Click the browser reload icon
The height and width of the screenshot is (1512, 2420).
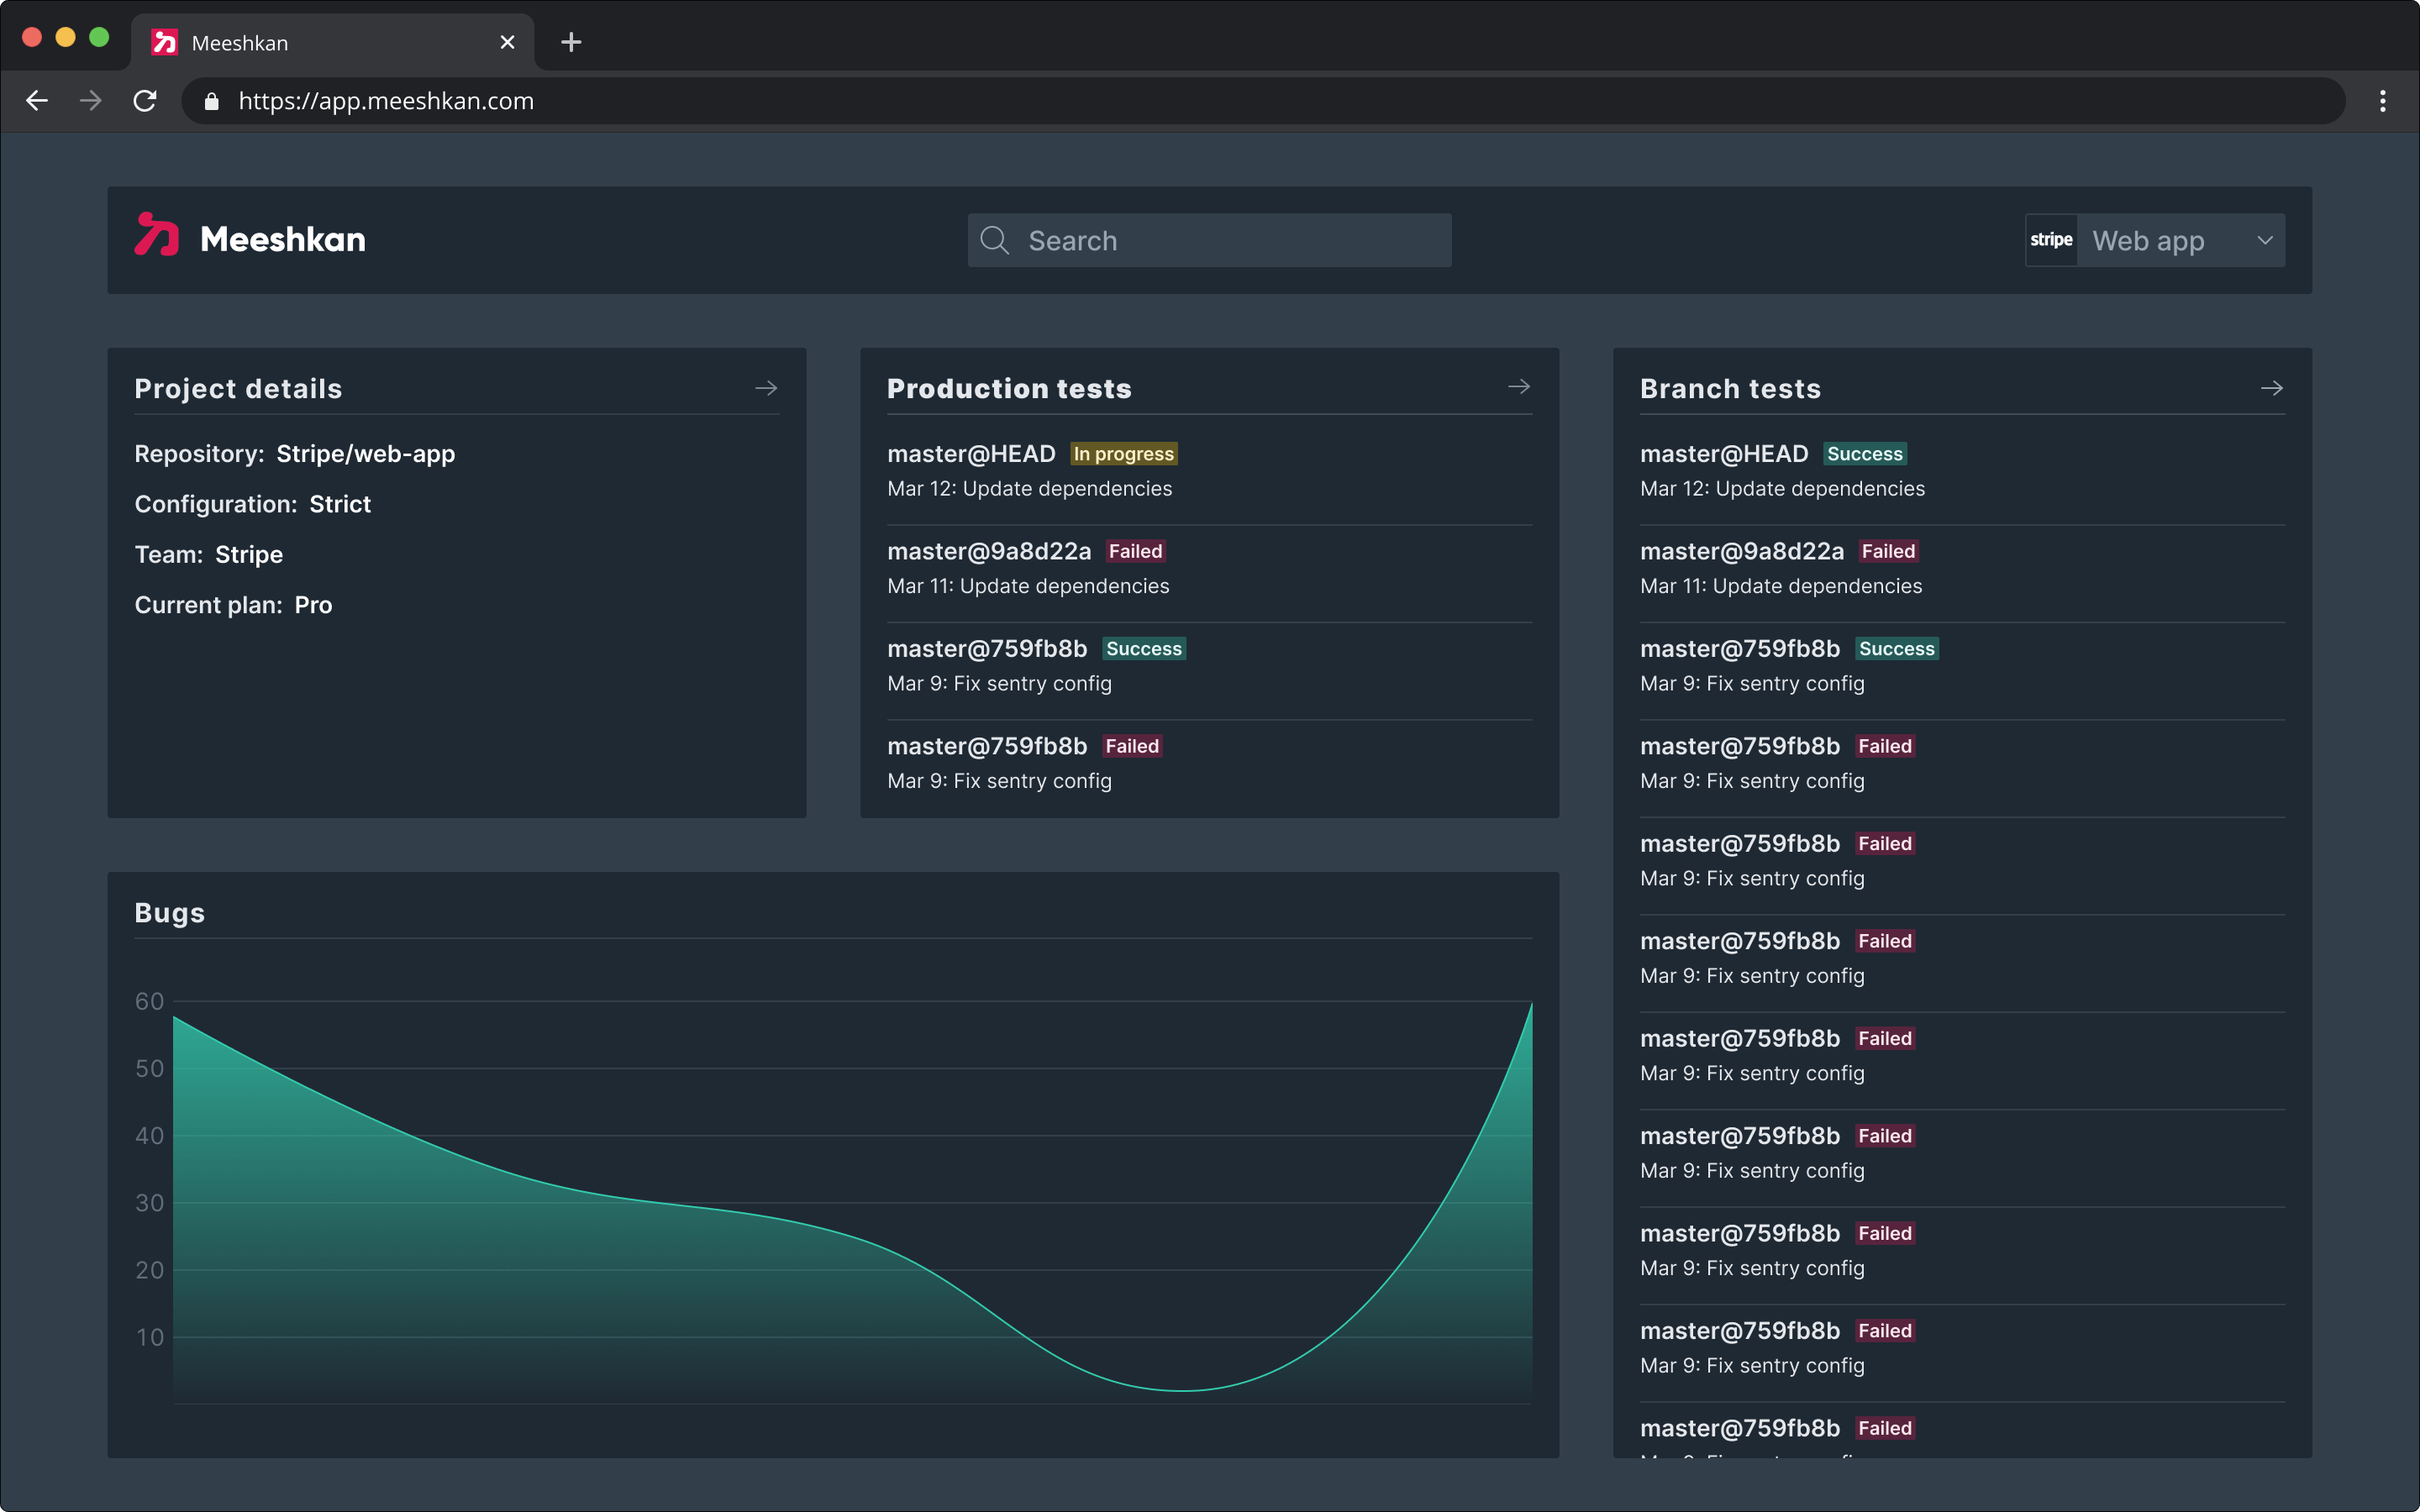(145, 101)
